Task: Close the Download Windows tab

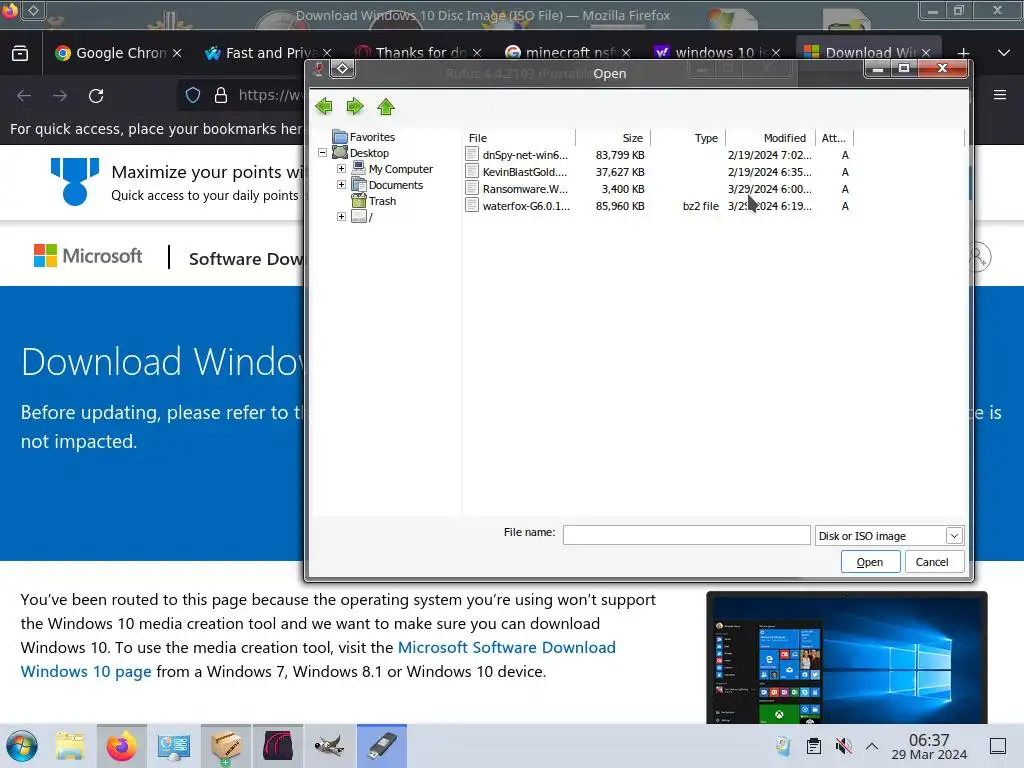Action: pyautogui.click(x=926, y=53)
